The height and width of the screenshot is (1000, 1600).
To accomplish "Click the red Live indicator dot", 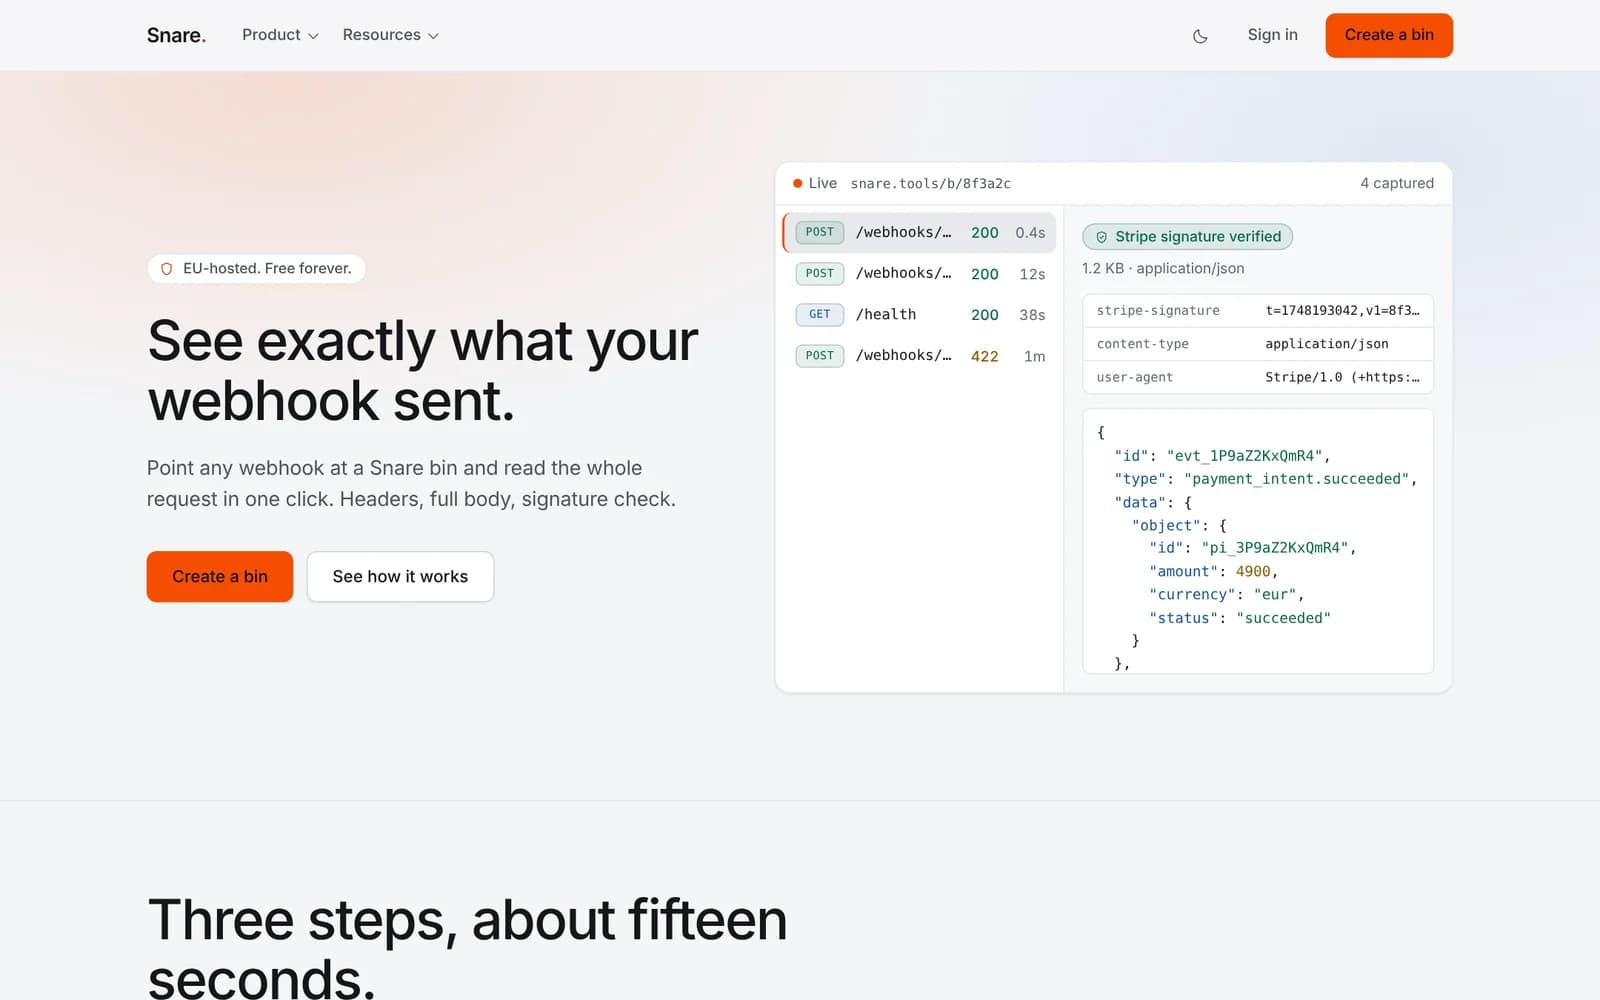I will [x=798, y=184].
